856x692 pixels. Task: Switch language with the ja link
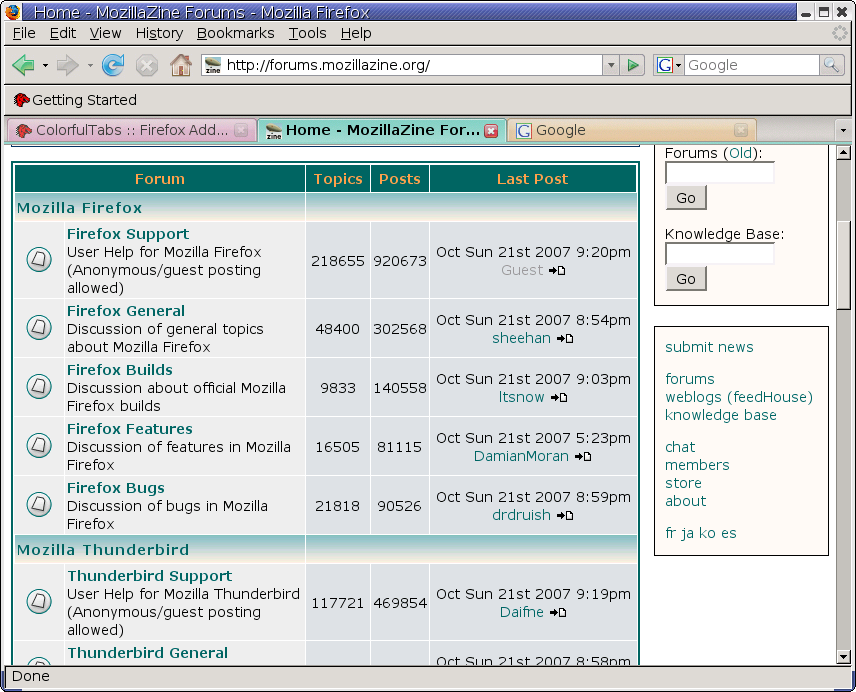click(x=687, y=533)
